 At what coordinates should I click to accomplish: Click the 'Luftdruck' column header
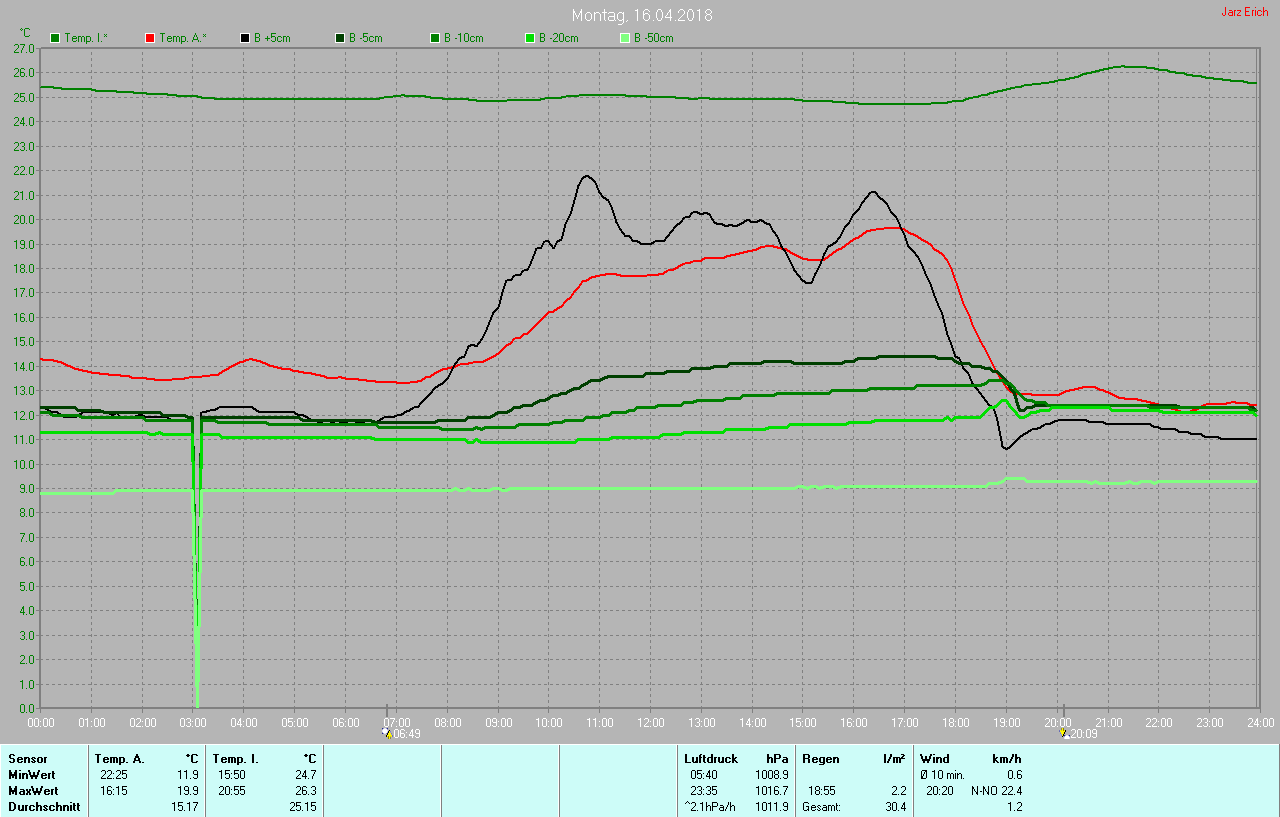(x=711, y=759)
